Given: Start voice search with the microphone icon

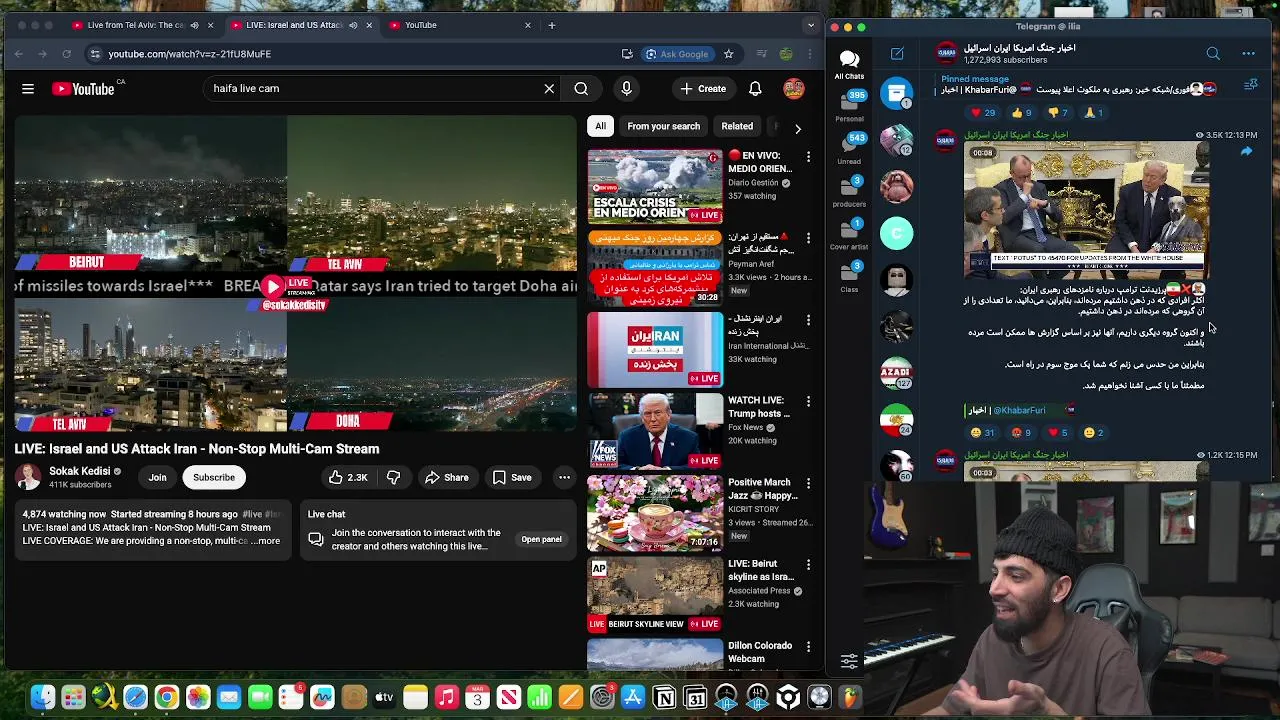Looking at the screenshot, I should (626, 89).
